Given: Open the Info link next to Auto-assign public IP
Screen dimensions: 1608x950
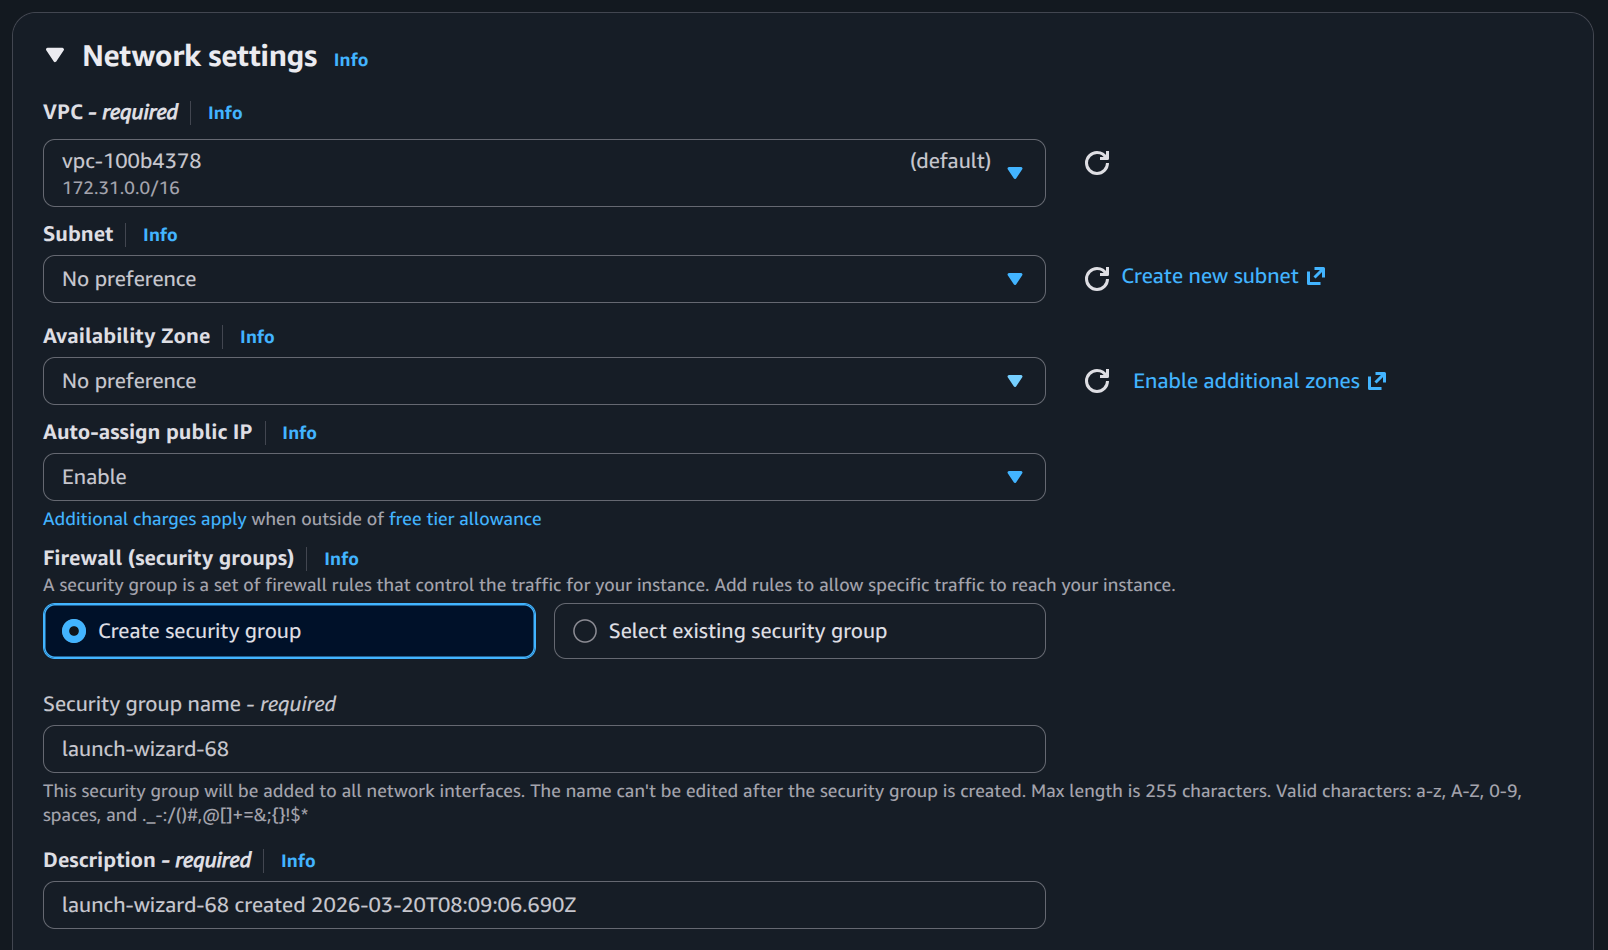Looking at the screenshot, I should tap(298, 433).
